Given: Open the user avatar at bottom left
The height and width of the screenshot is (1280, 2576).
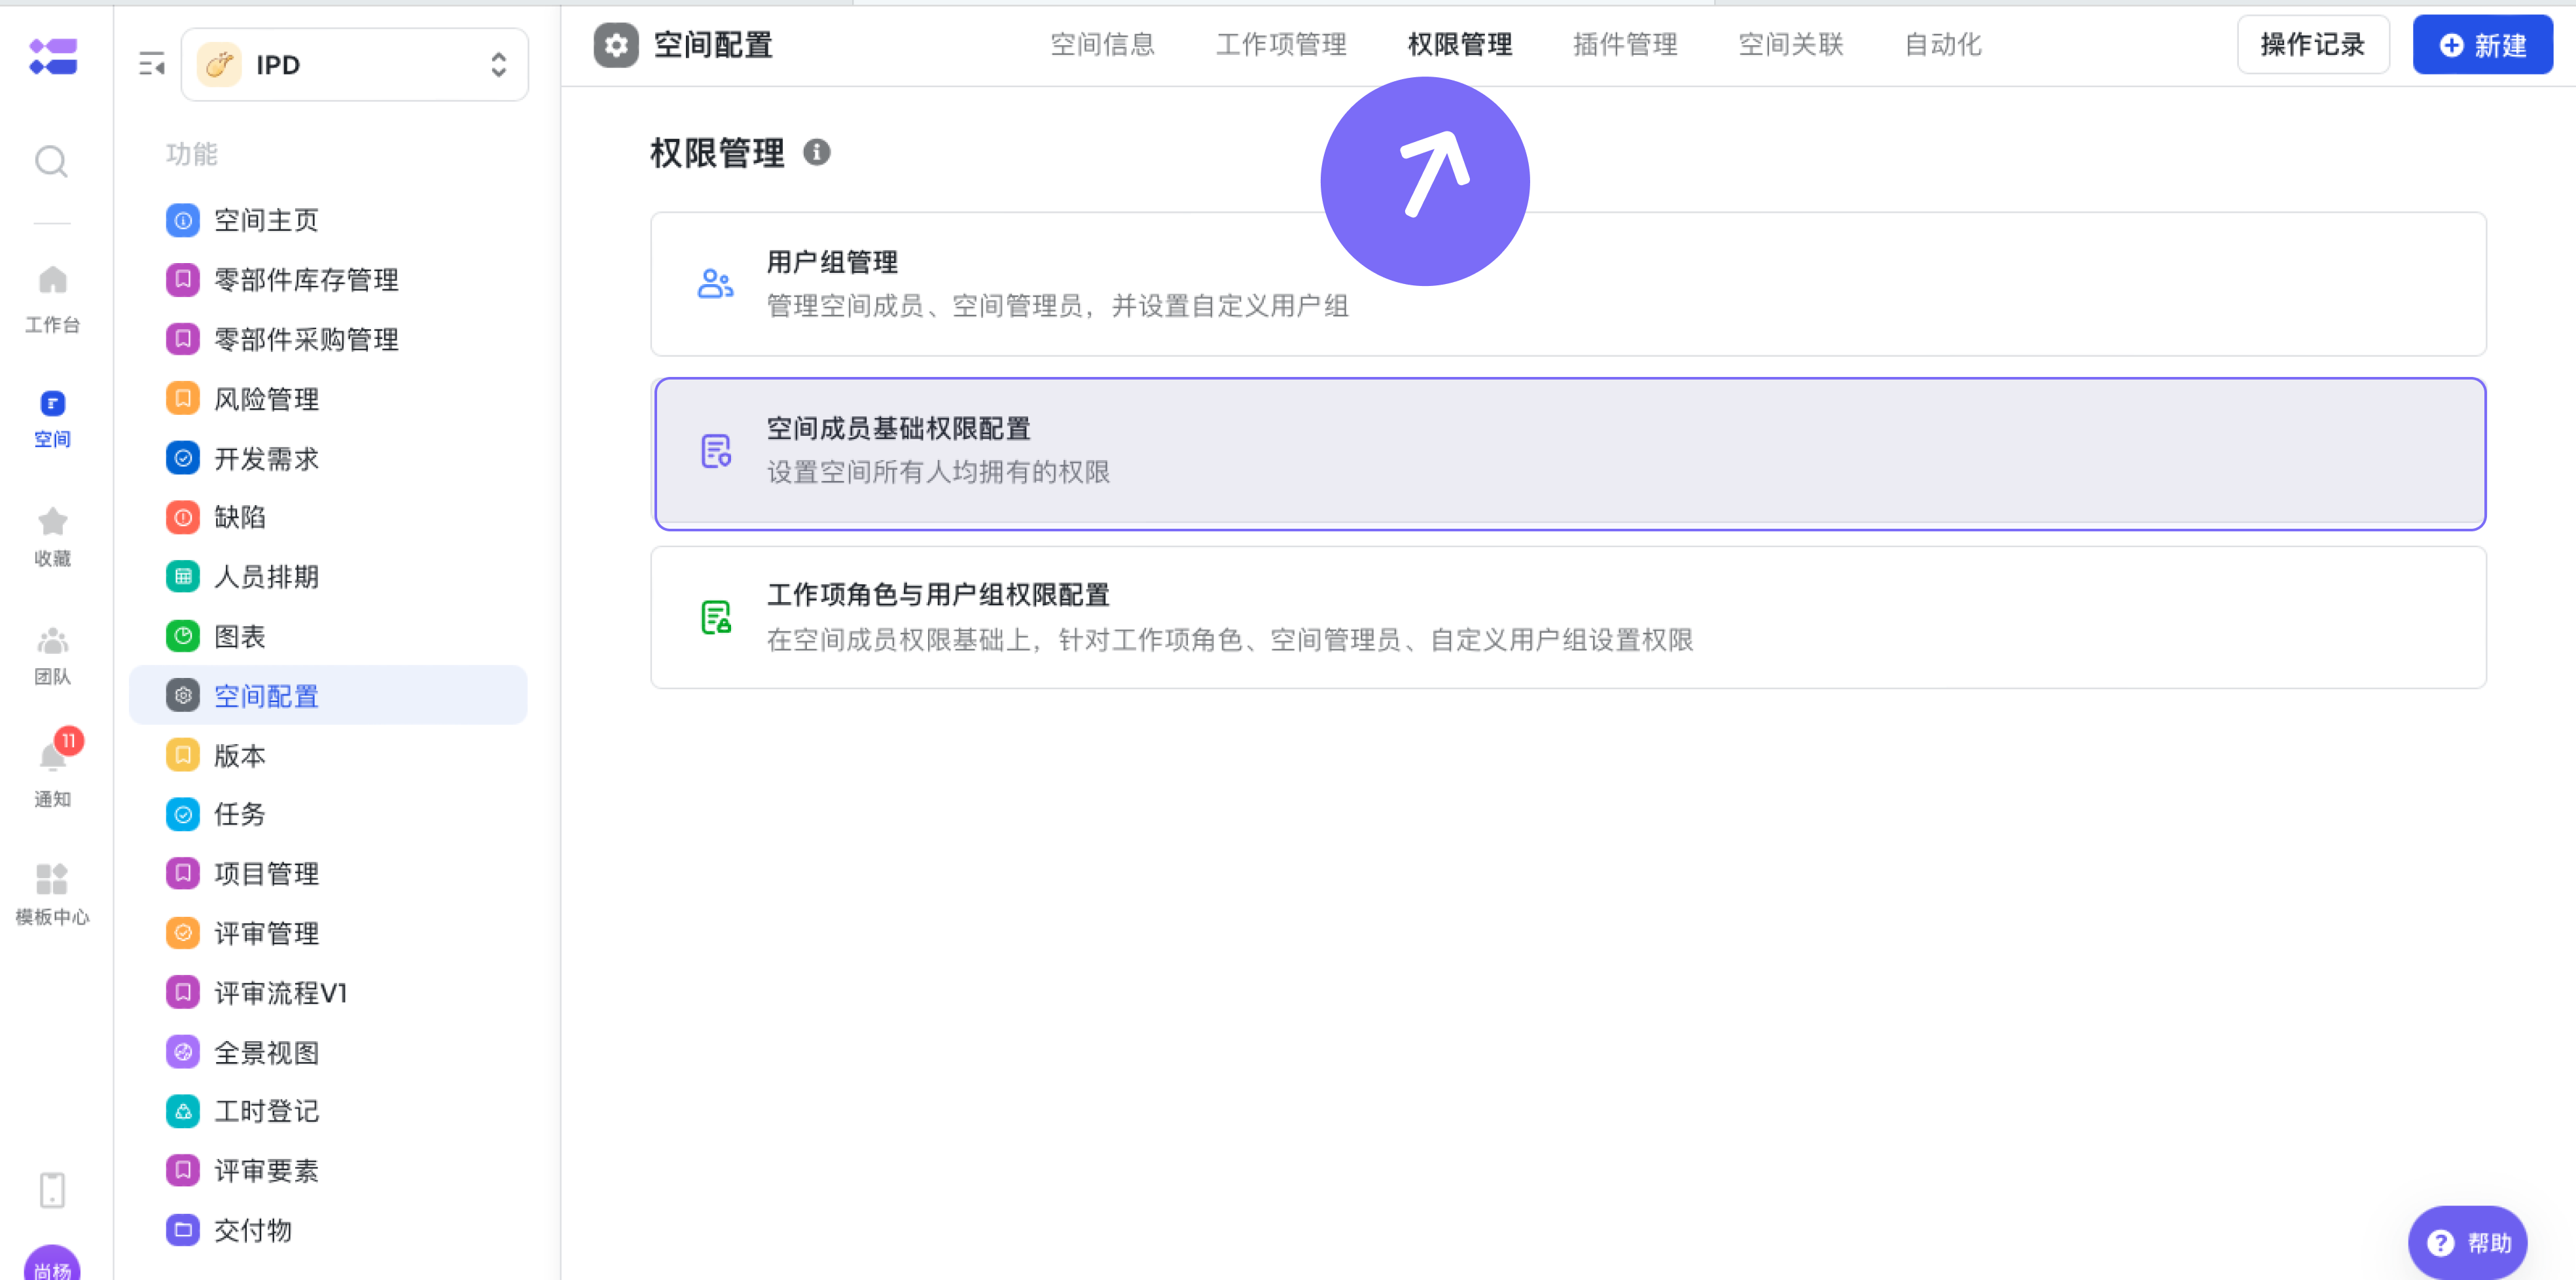Looking at the screenshot, I should click(52, 1262).
